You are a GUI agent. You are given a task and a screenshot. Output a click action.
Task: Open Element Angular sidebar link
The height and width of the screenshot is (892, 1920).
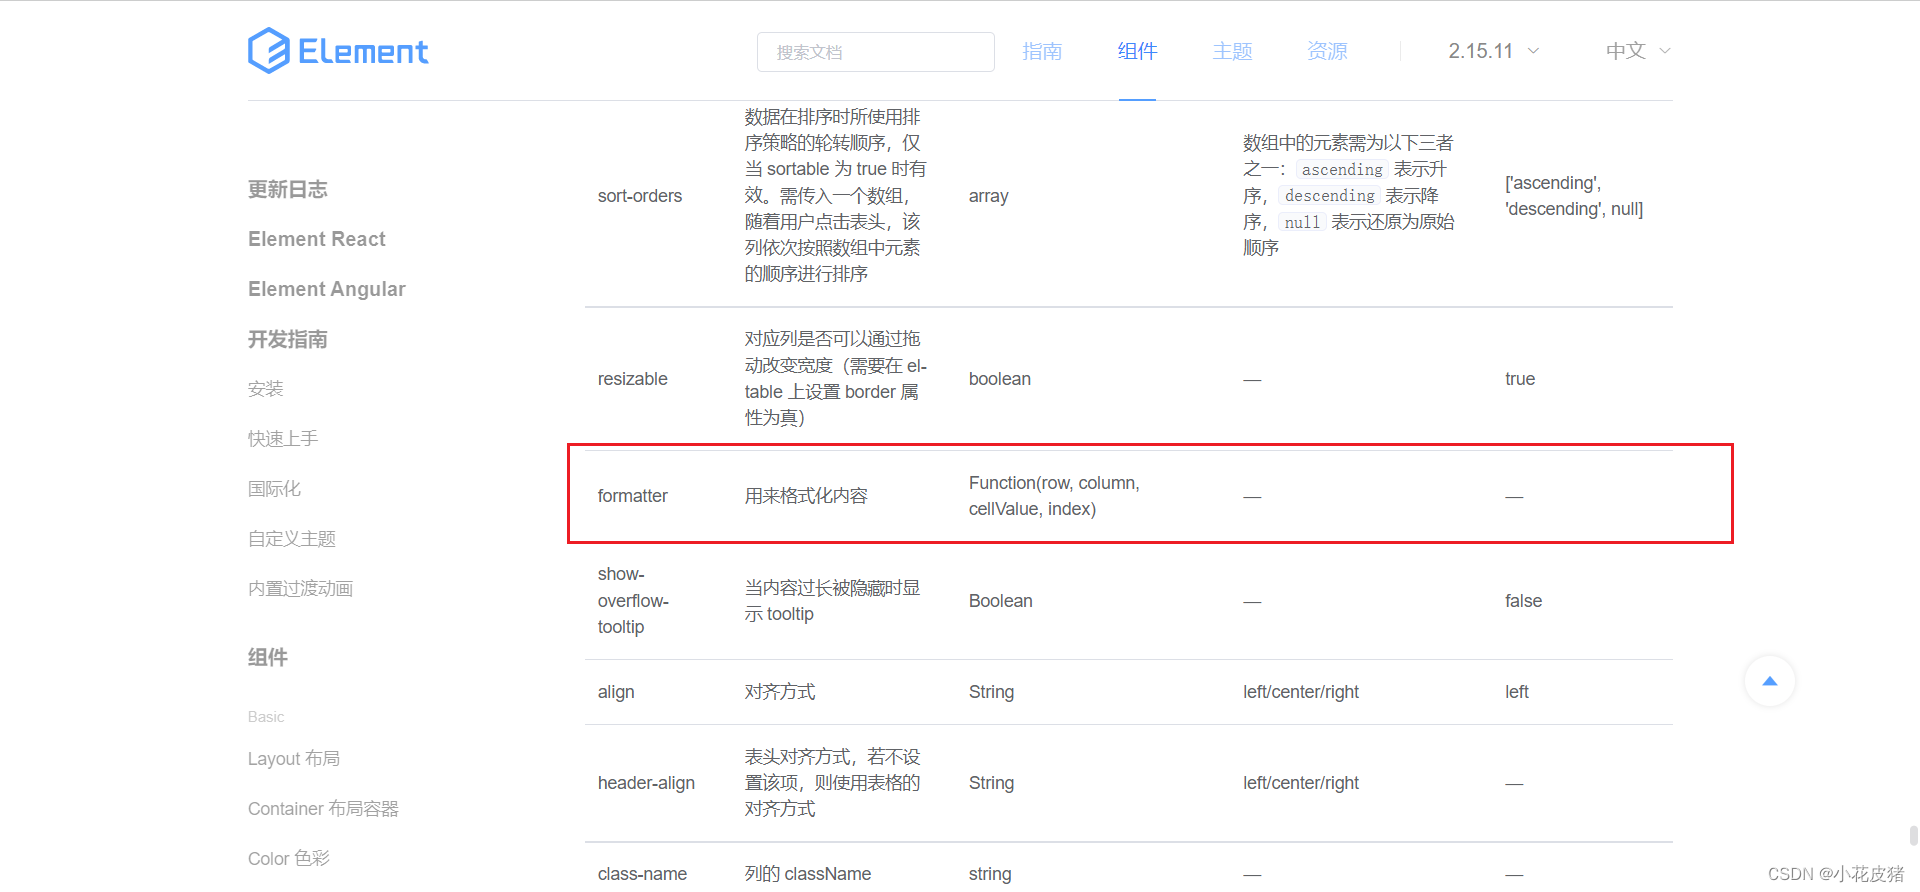pos(327,289)
